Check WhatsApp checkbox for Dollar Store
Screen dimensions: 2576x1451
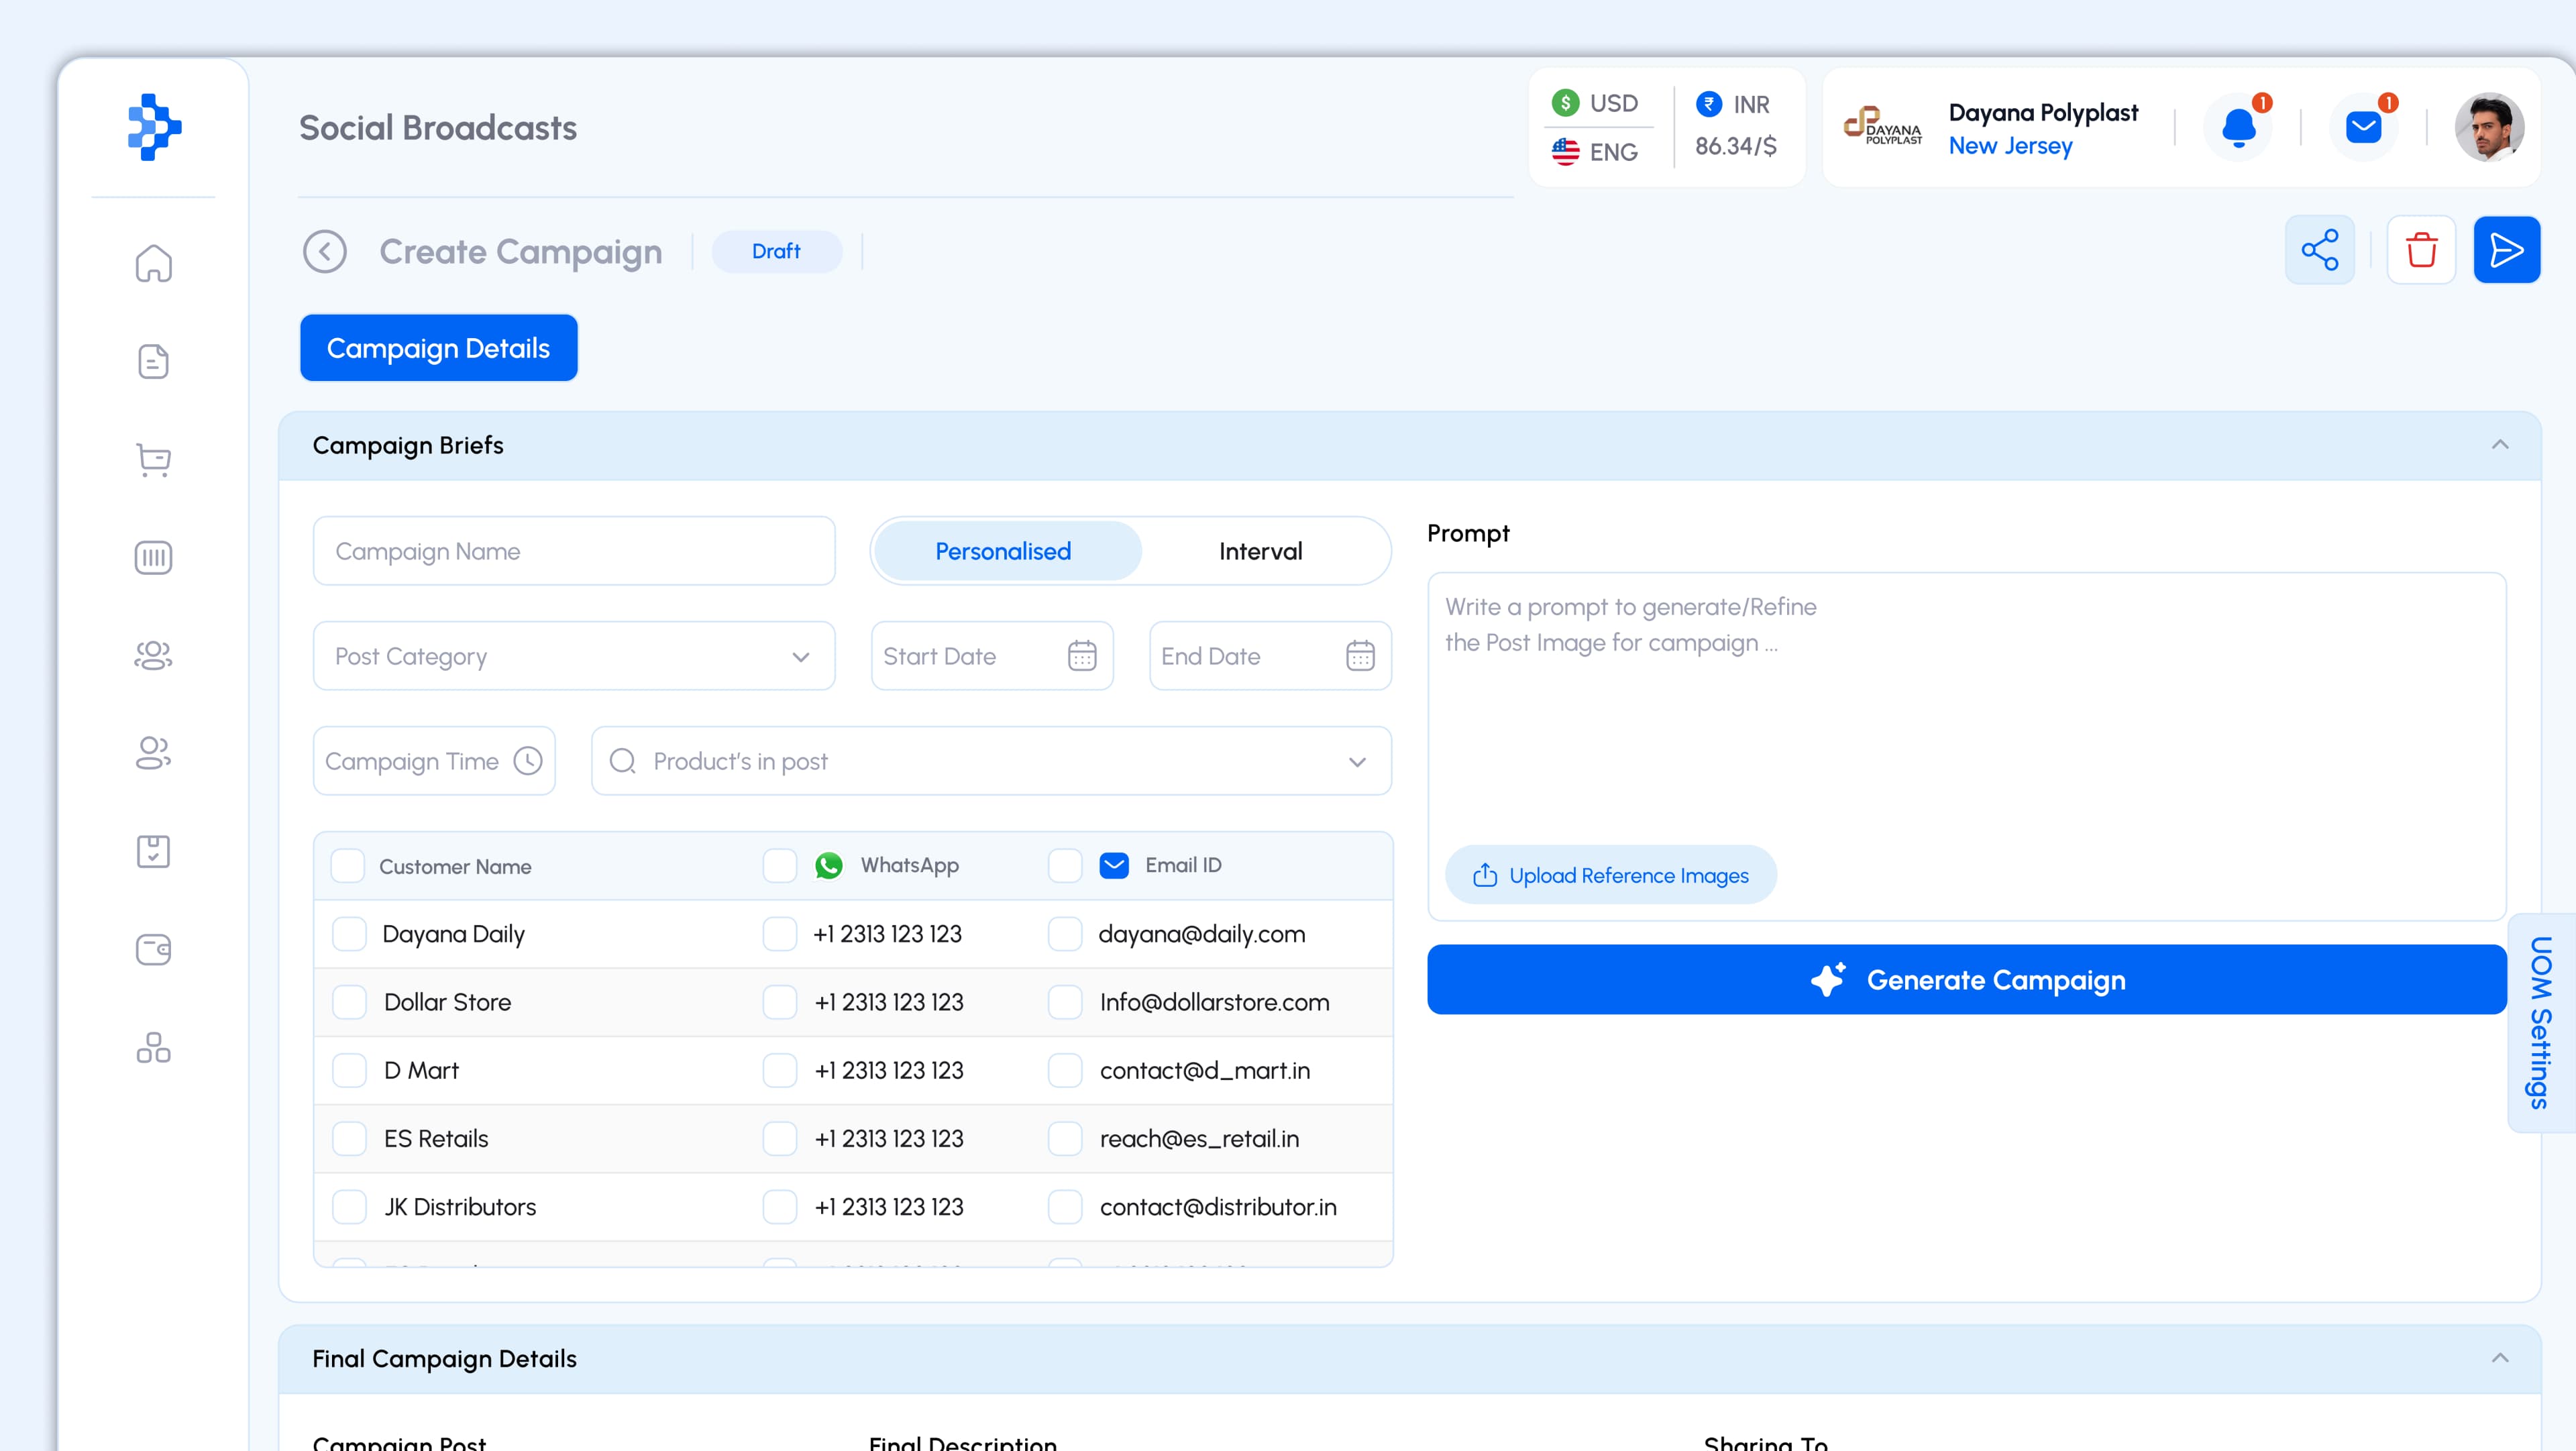779,1002
